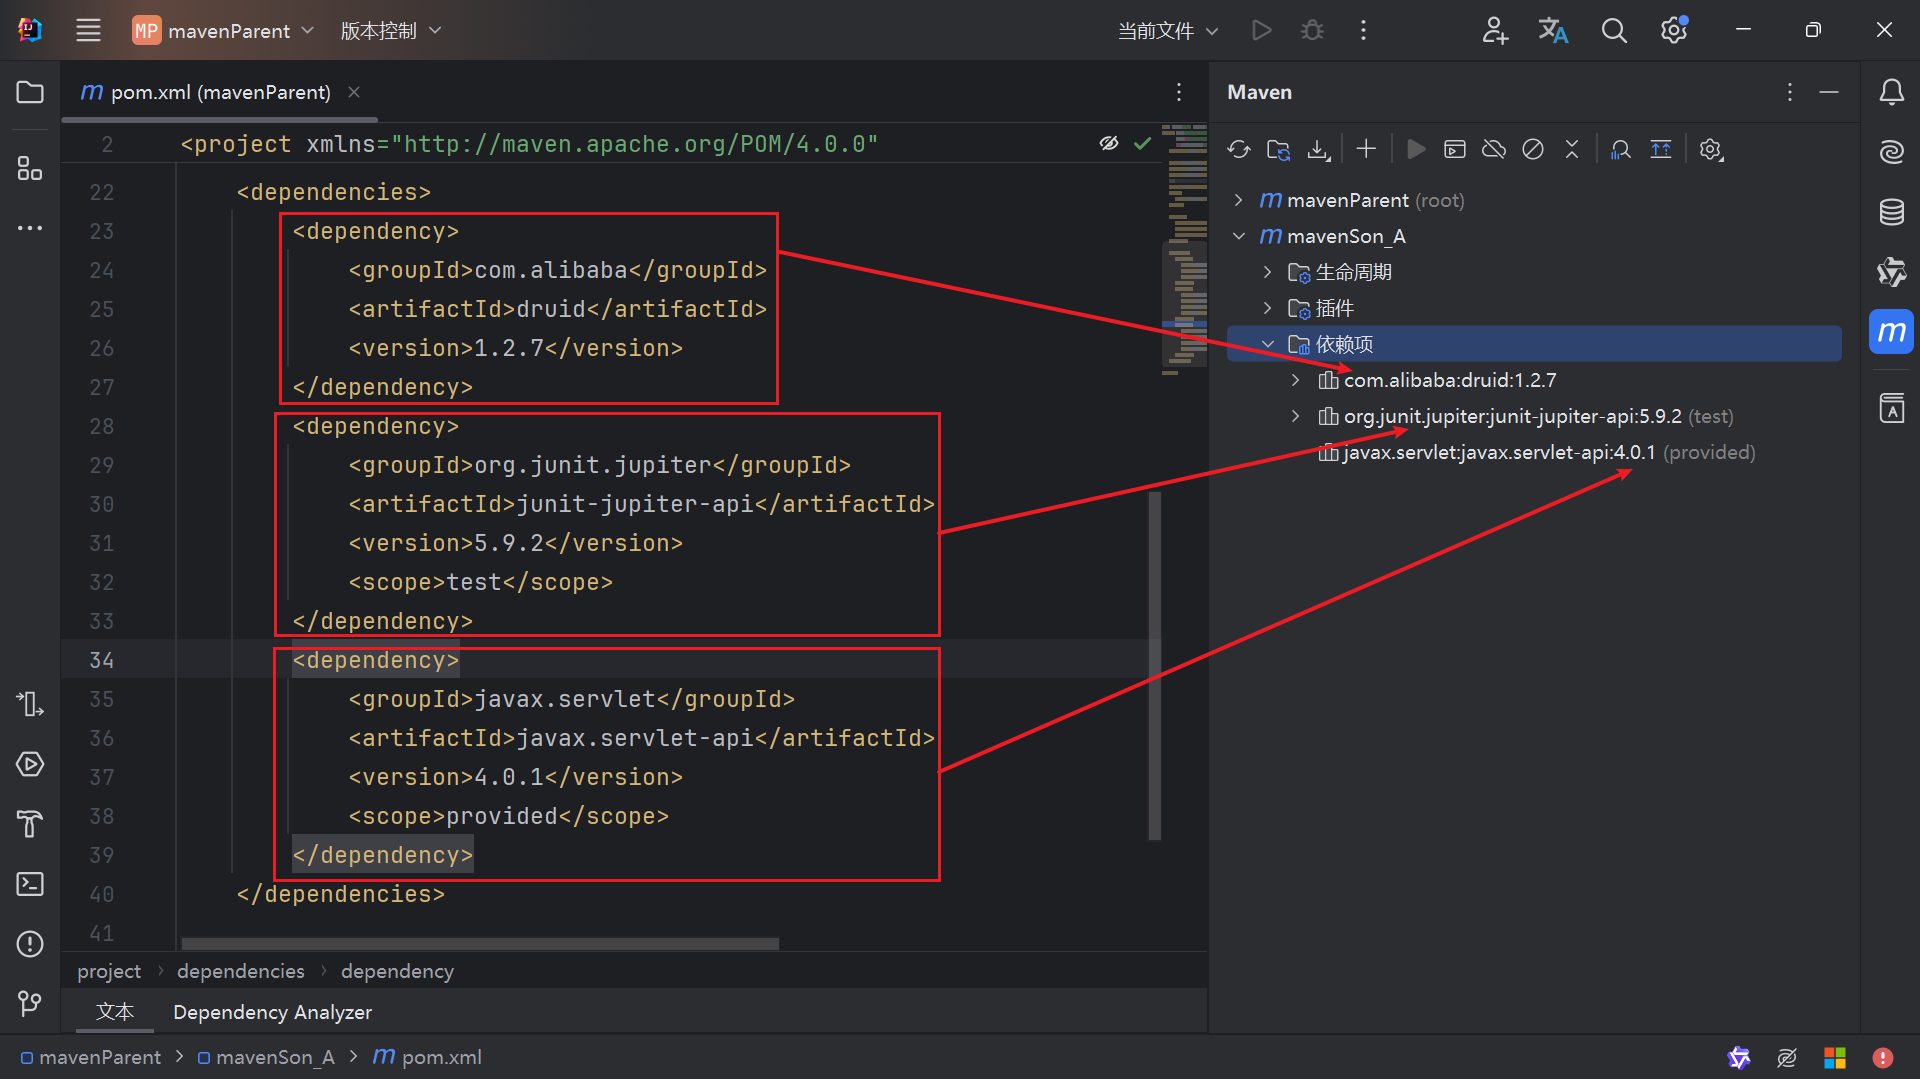
Task: Expand com.alibaba:druid:1.2.7 dependency
Action: click(x=1295, y=380)
